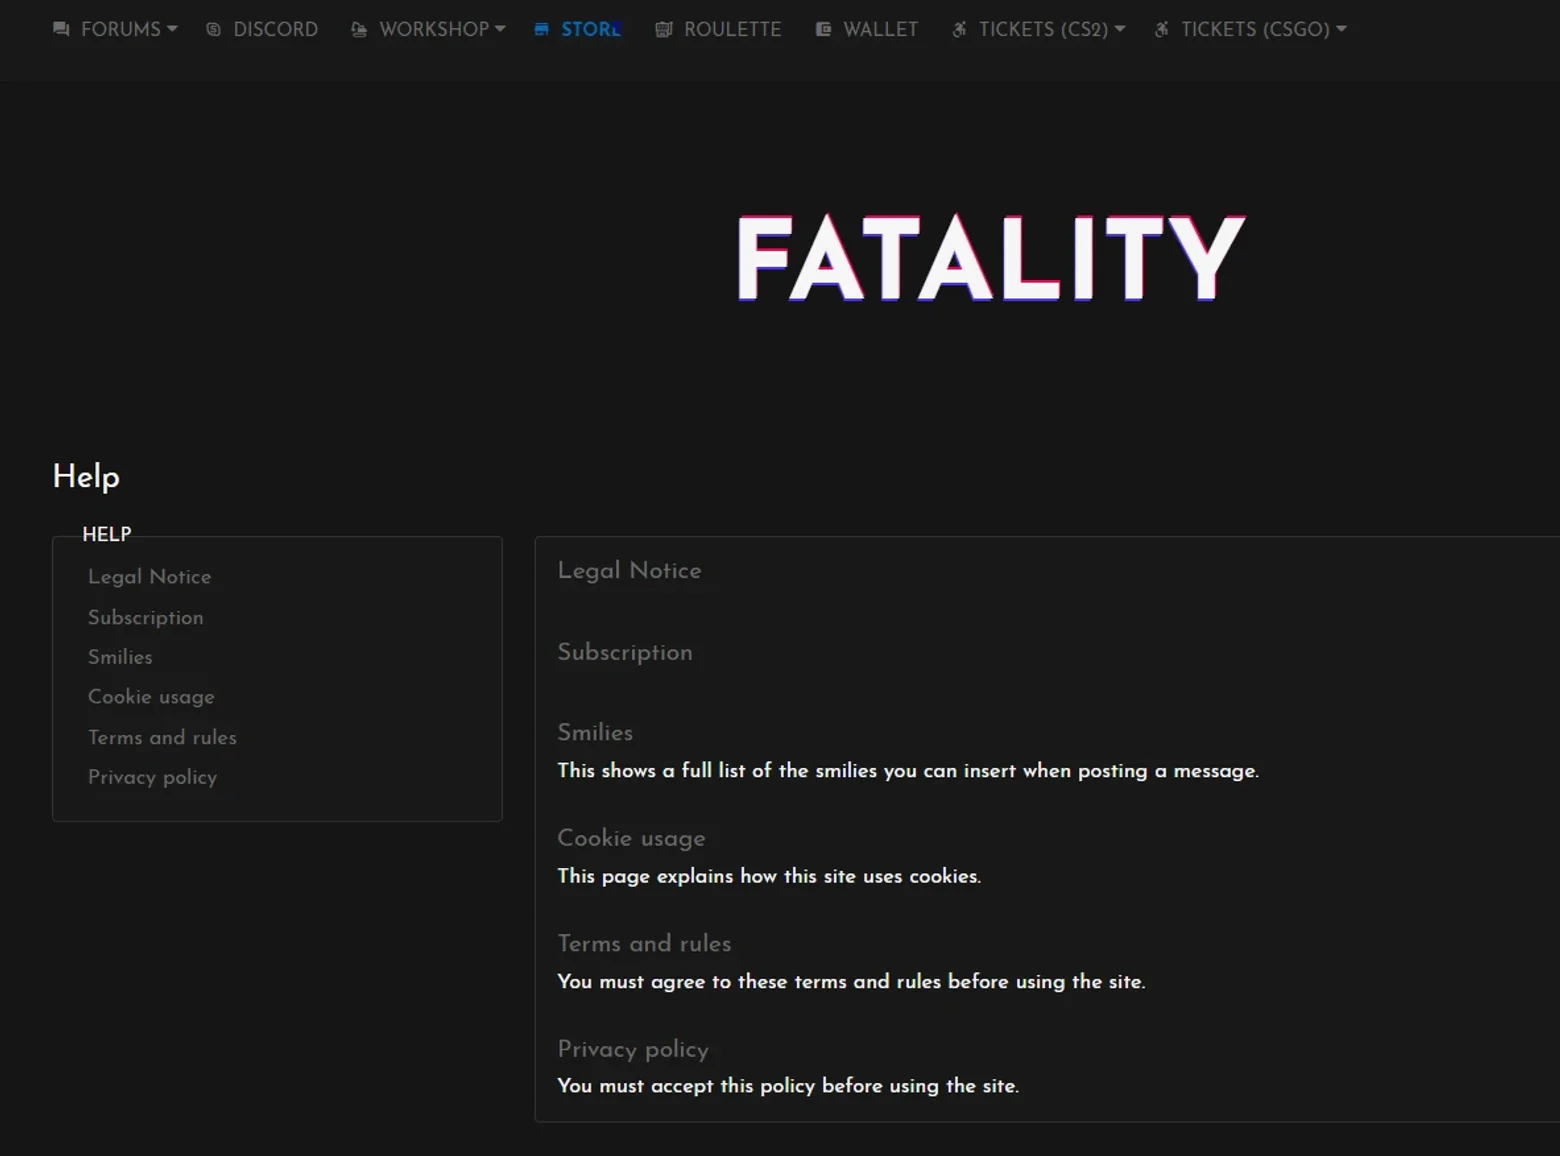This screenshot has height=1156, width=1560.
Task: Open Smilies heading in main panel
Action: coord(595,733)
